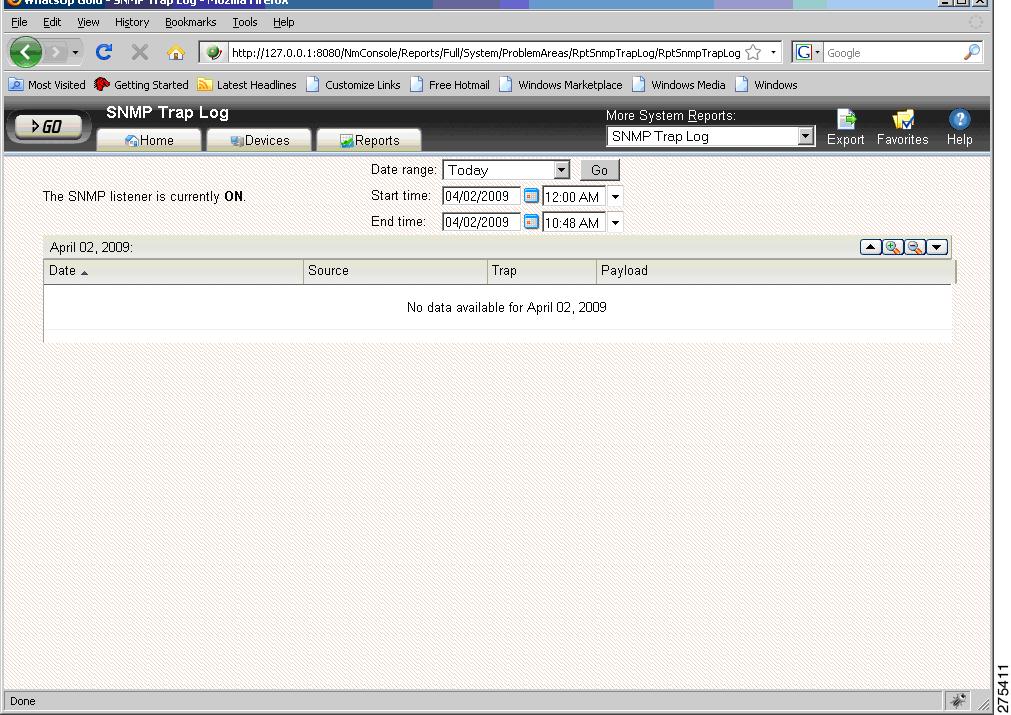This screenshot has height=715, width=1011.
Task: Open the Bookmarks menu
Action: pyautogui.click(x=190, y=22)
